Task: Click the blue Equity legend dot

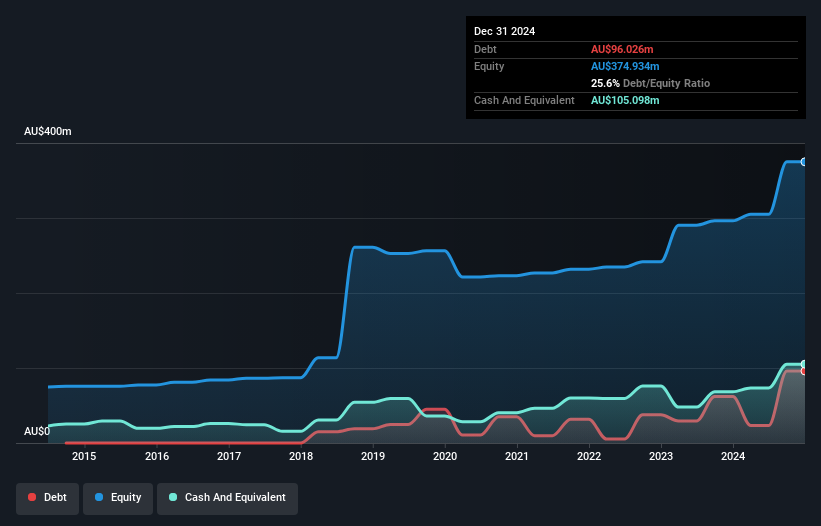Action: [99, 497]
